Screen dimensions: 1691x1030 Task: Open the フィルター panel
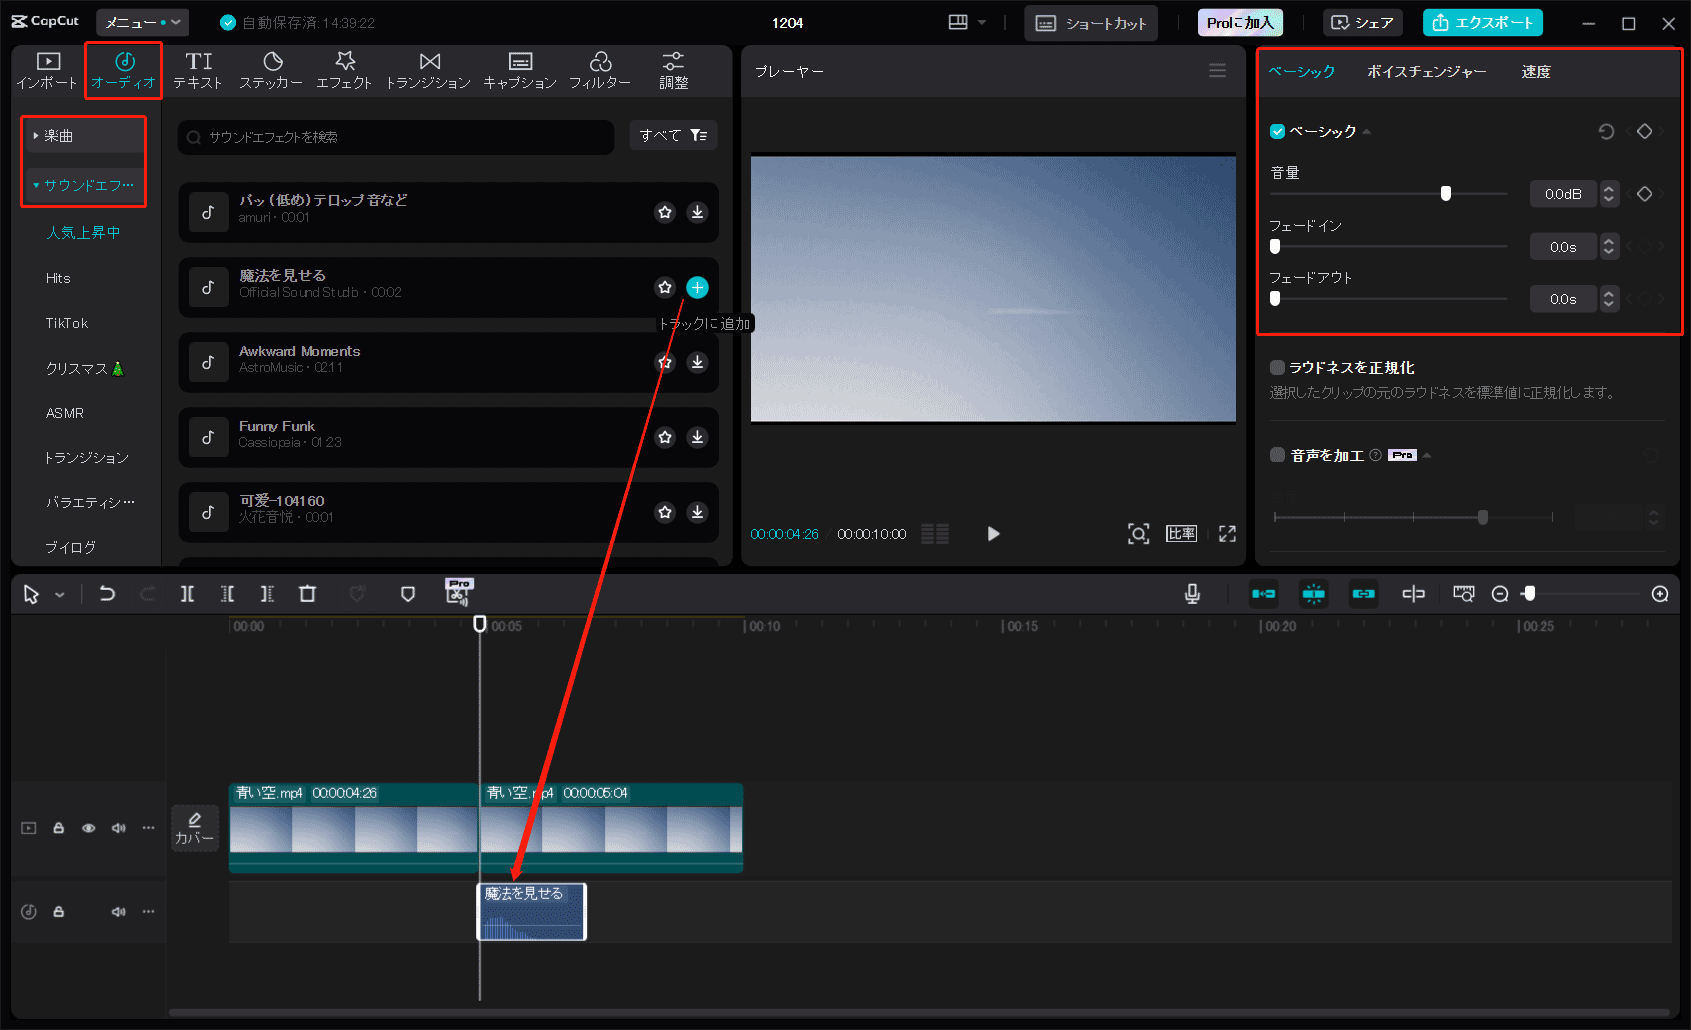point(601,70)
